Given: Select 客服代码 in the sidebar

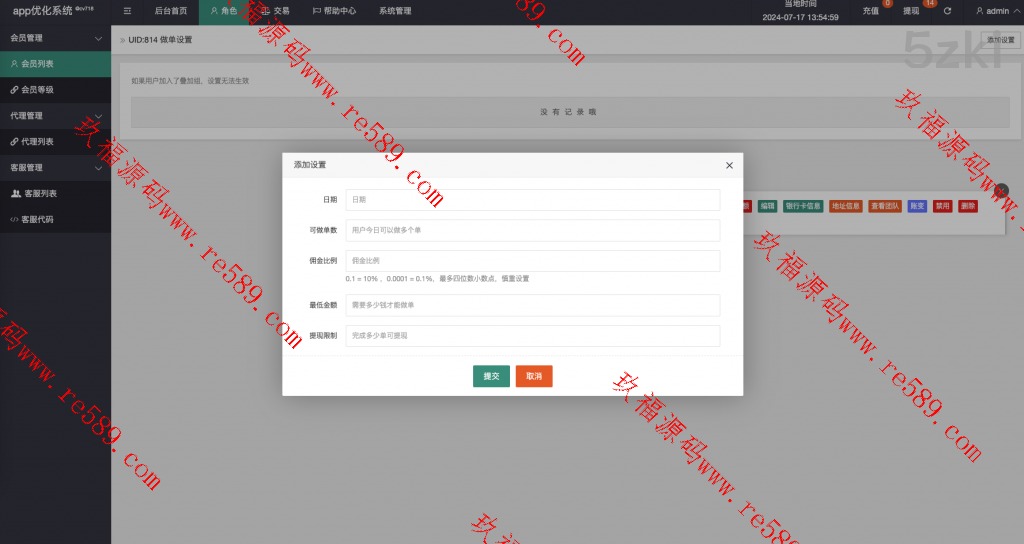Looking at the screenshot, I should pyautogui.click(x=56, y=220).
